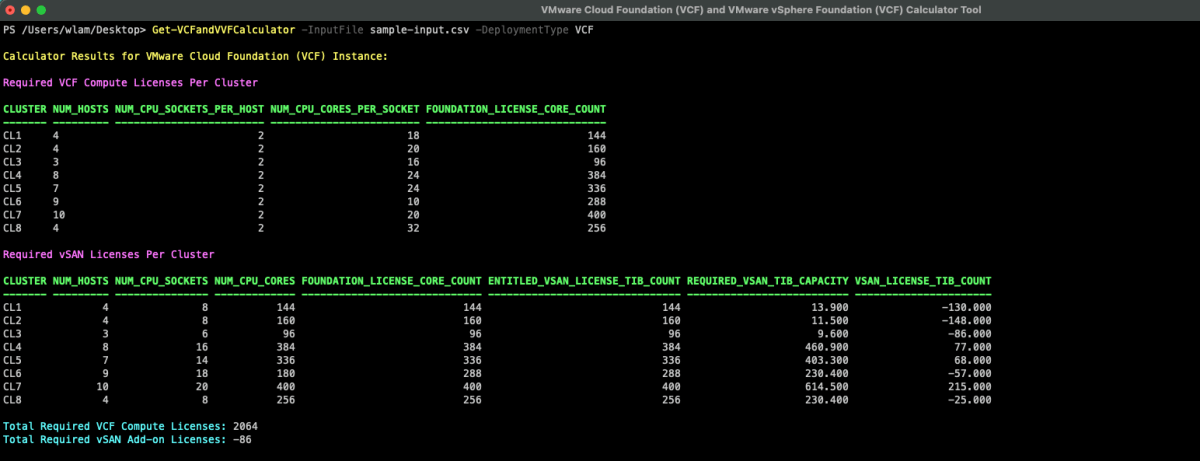Click "Total Required VCF Compute Licenses: 2064" line

coord(130,426)
